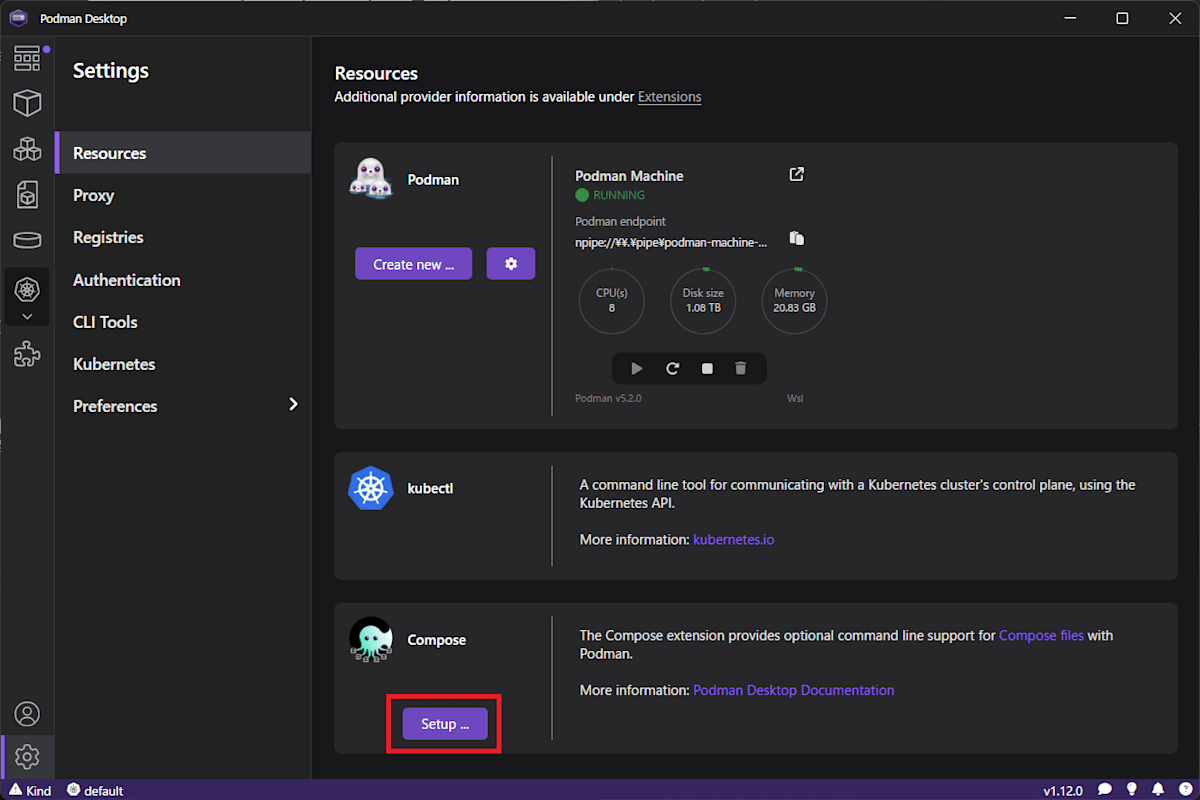Image resolution: width=1200 pixels, height=800 pixels.
Task: Click the Podman seals logo
Action: point(371,179)
